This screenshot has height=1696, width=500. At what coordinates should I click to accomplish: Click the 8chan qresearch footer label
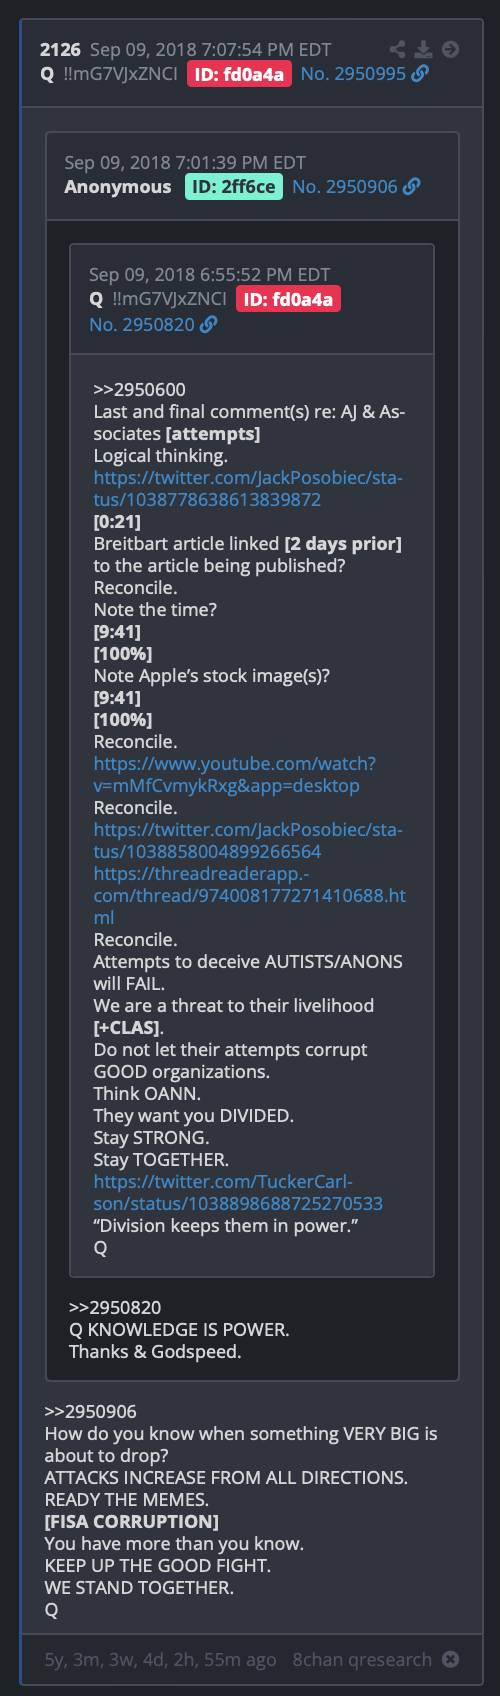pos(362,1659)
